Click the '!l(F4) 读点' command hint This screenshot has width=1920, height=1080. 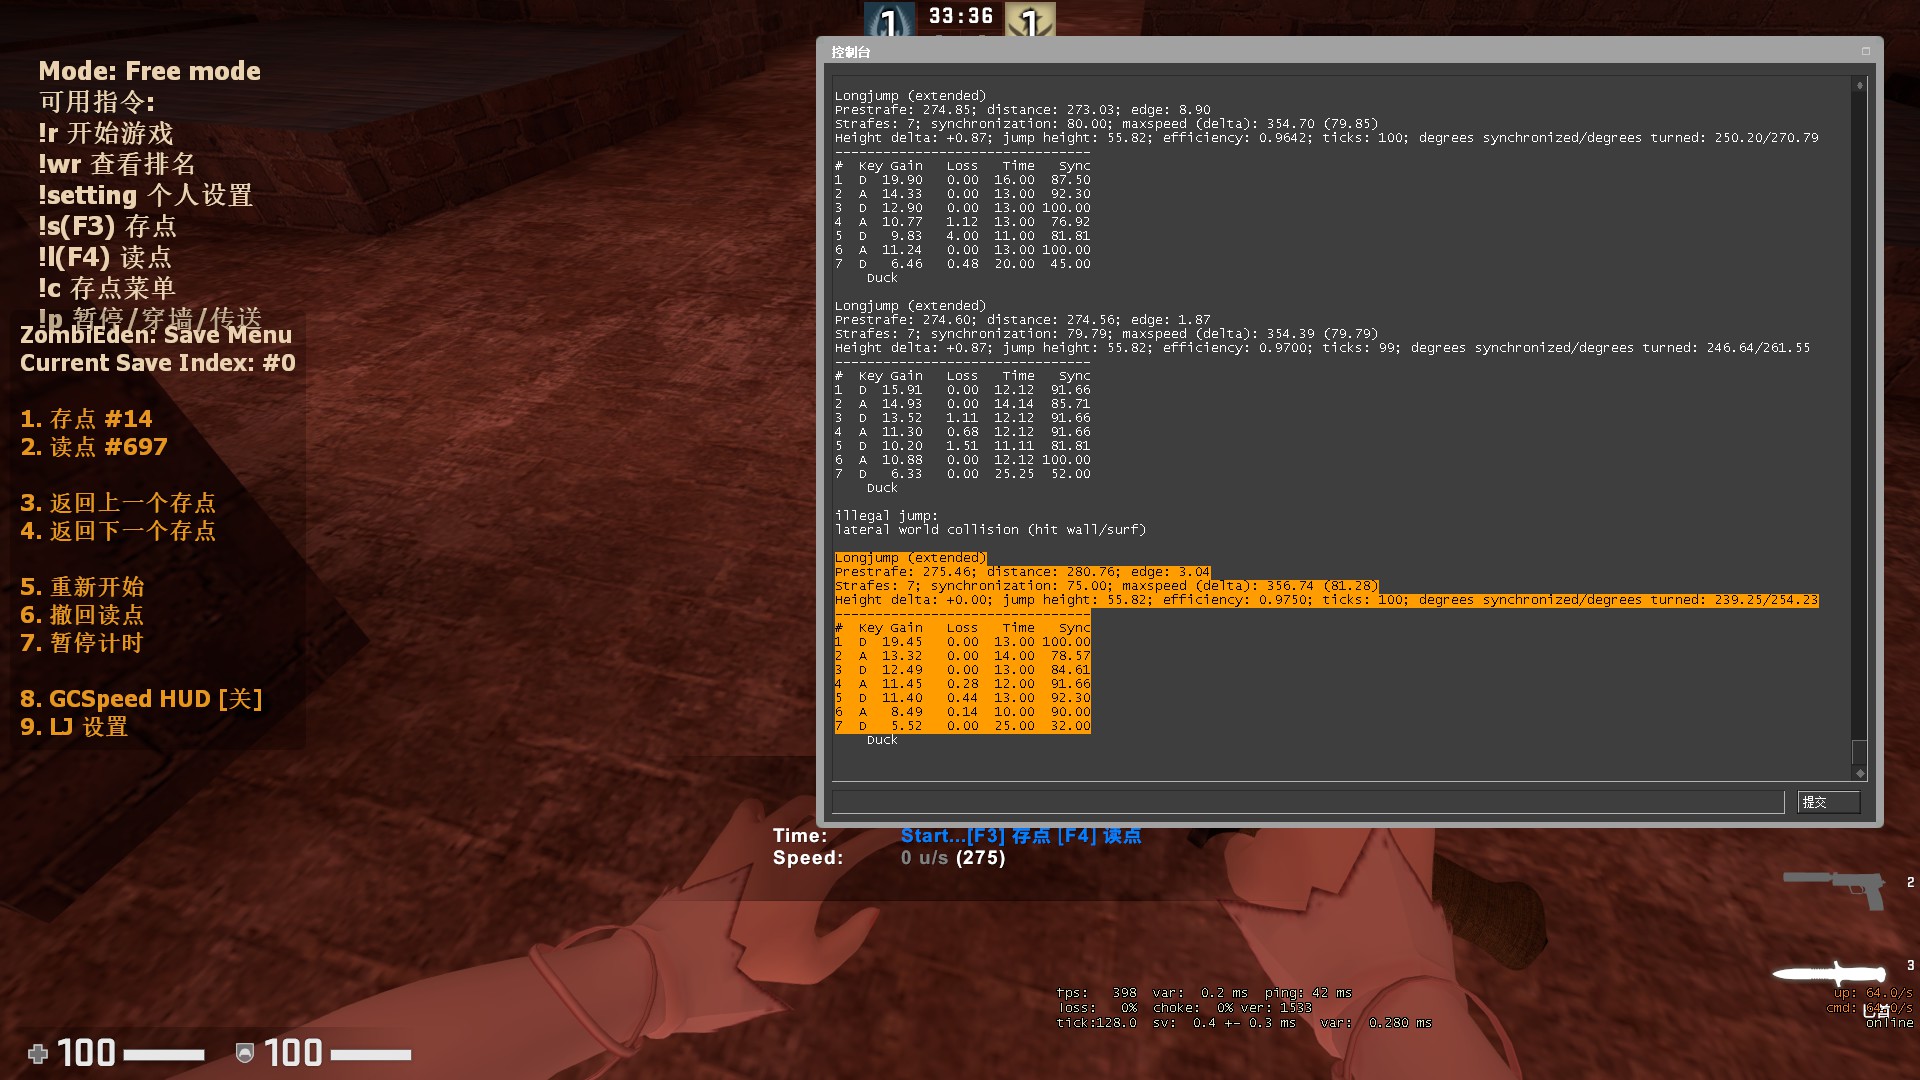coord(105,257)
